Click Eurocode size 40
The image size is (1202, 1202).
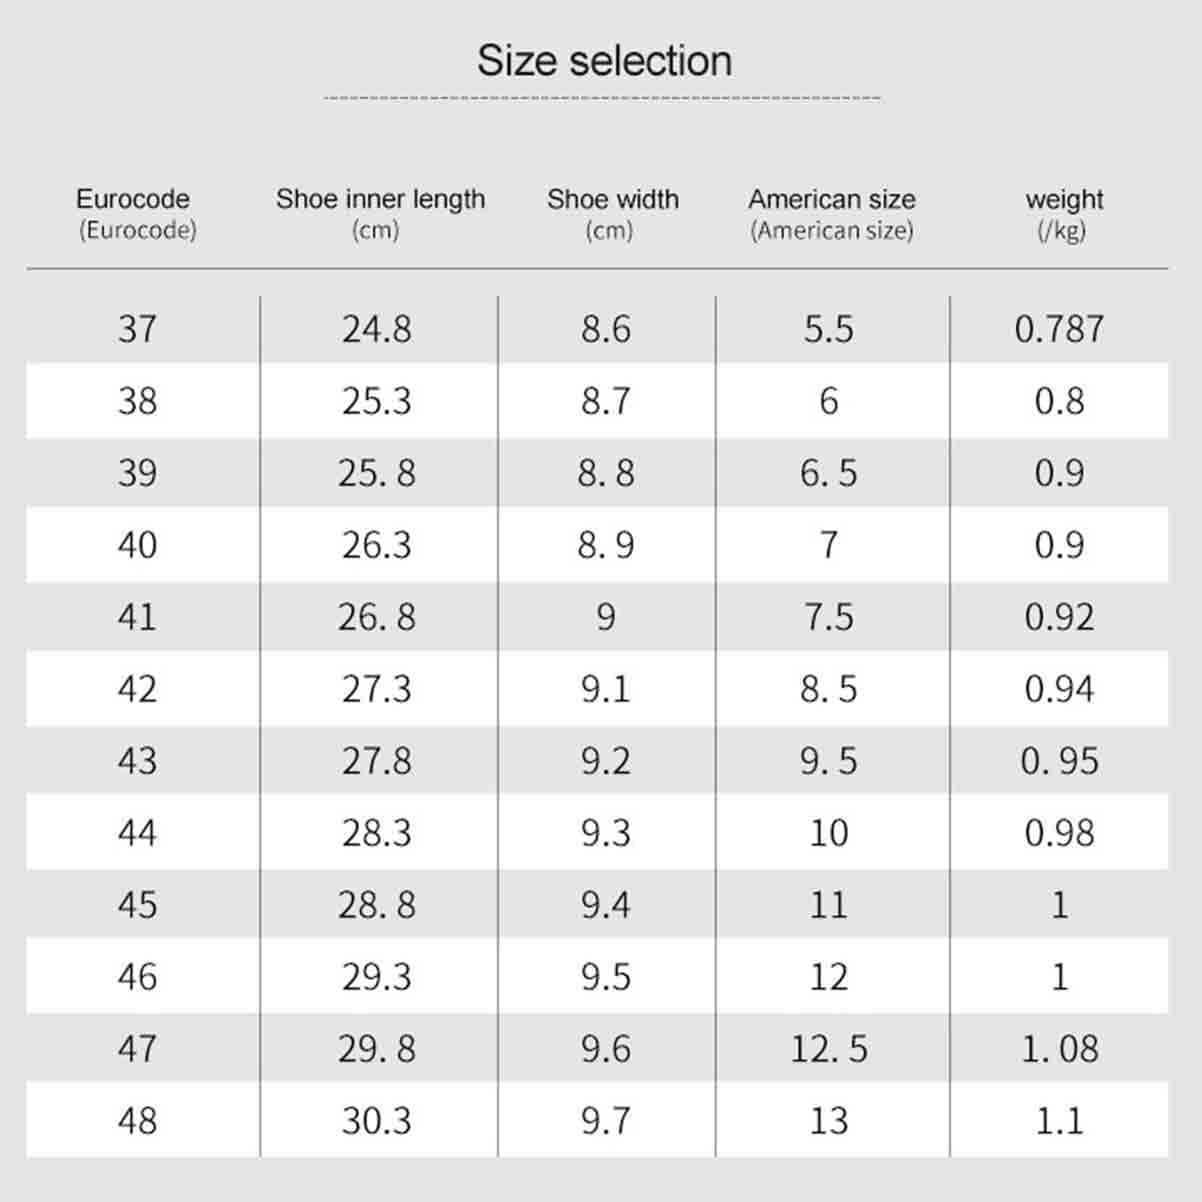(x=137, y=545)
